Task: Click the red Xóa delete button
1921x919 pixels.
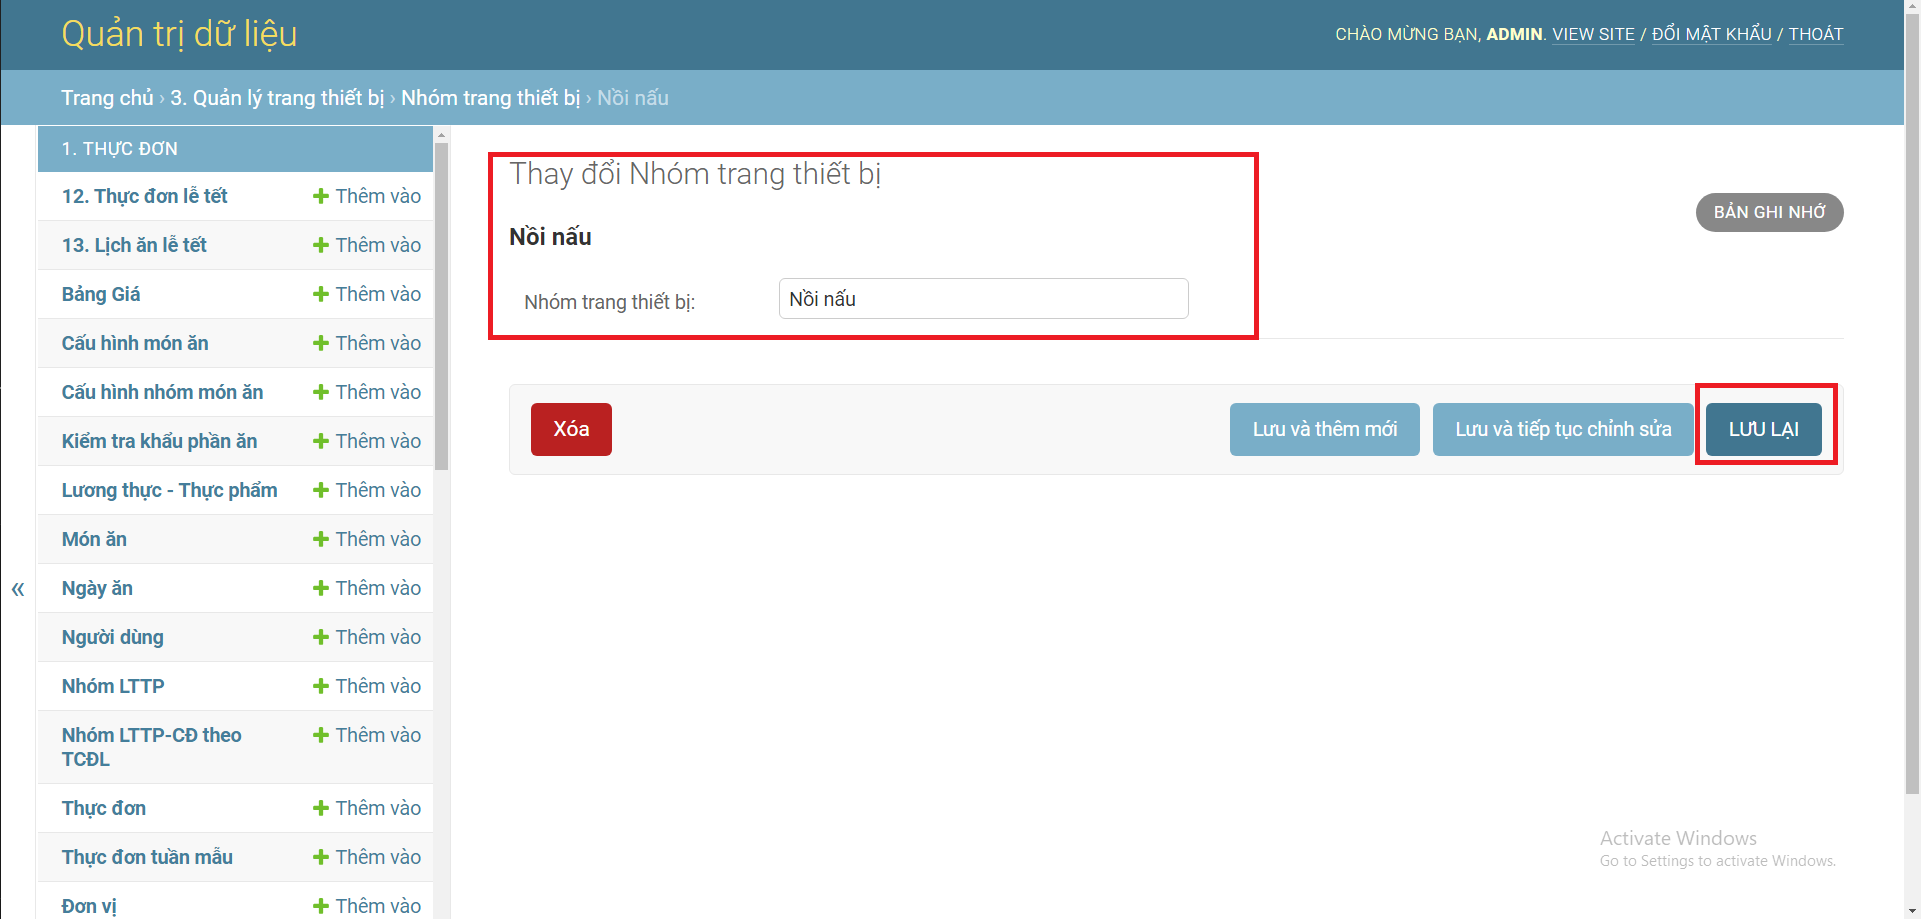Action: (571, 429)
